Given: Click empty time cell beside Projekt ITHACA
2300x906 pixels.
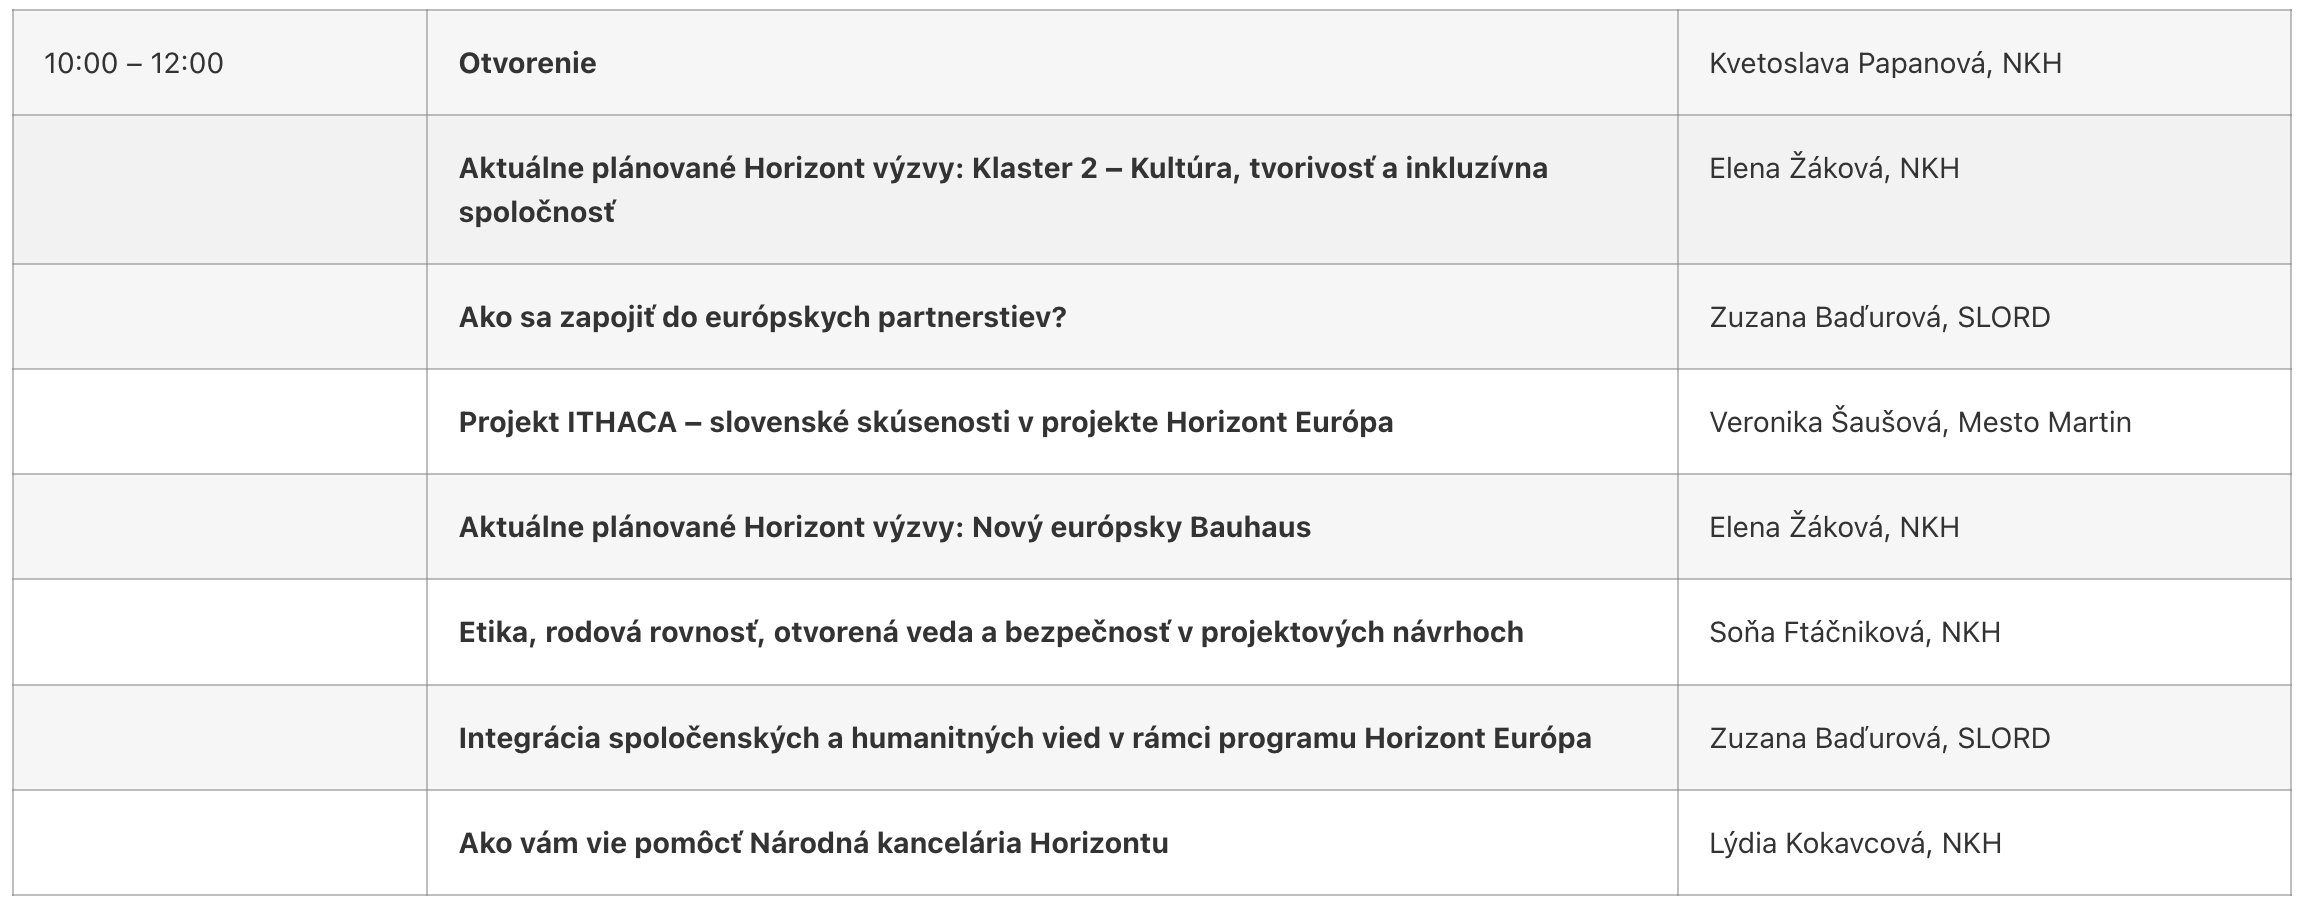Looking at the screenshot, I should (x=220, y=422).
